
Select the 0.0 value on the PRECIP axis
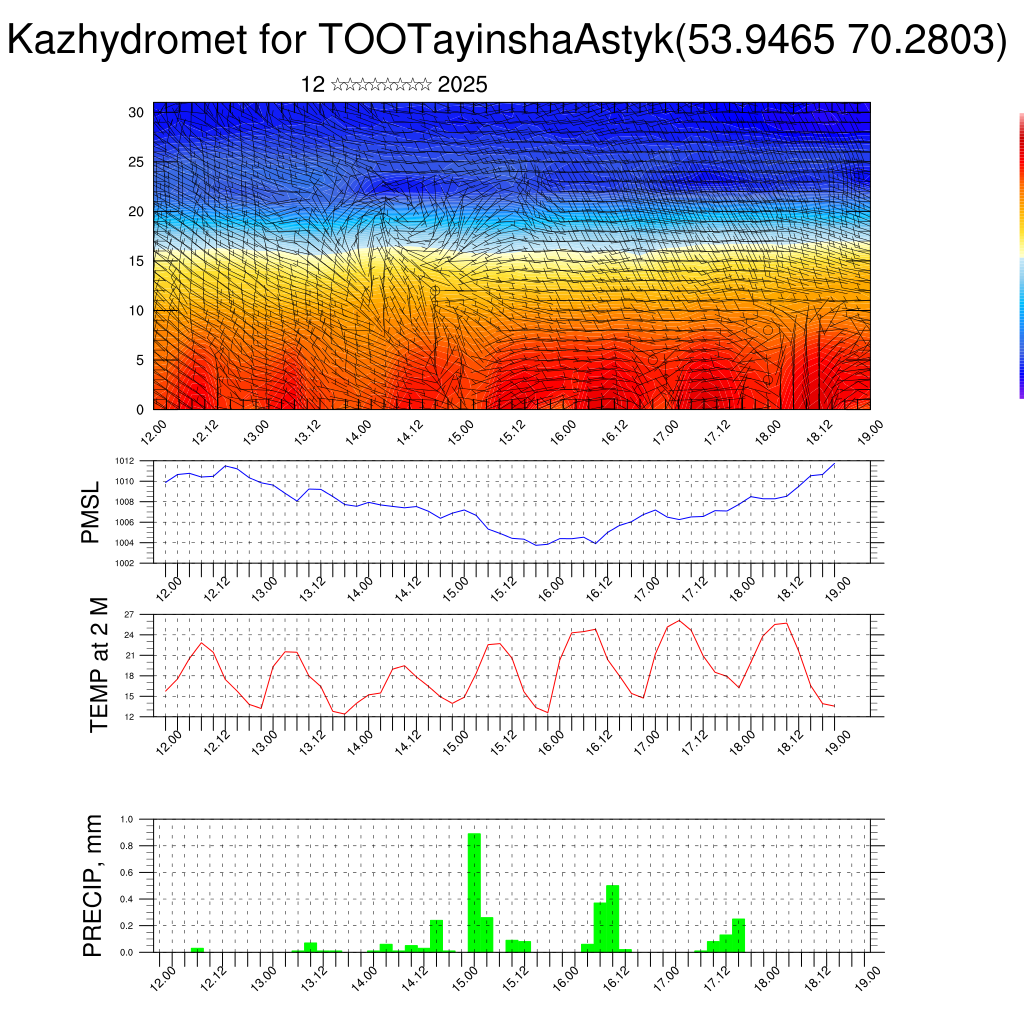[x=127, y=953]
